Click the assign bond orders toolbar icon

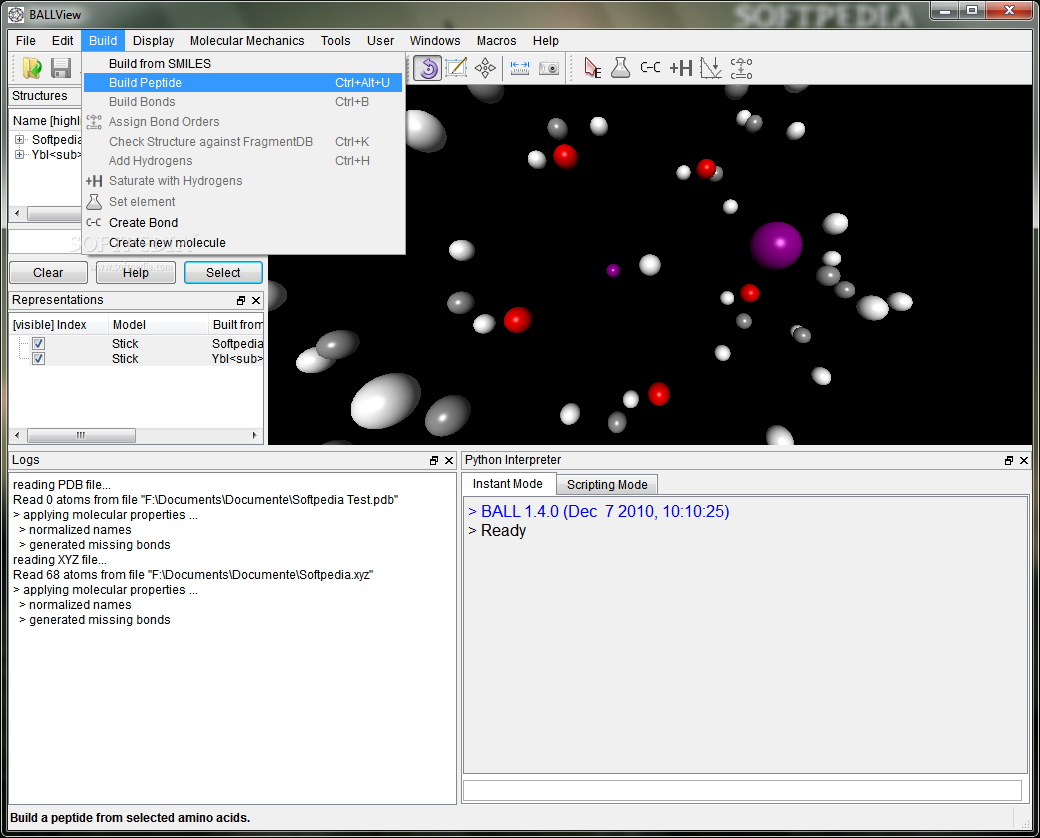click(742, 68)
